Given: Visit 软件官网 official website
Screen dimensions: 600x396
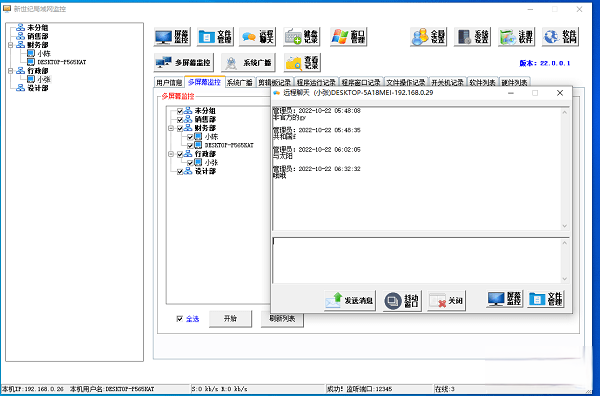Looking at the screenshot, I should click(x=560, y=37).
